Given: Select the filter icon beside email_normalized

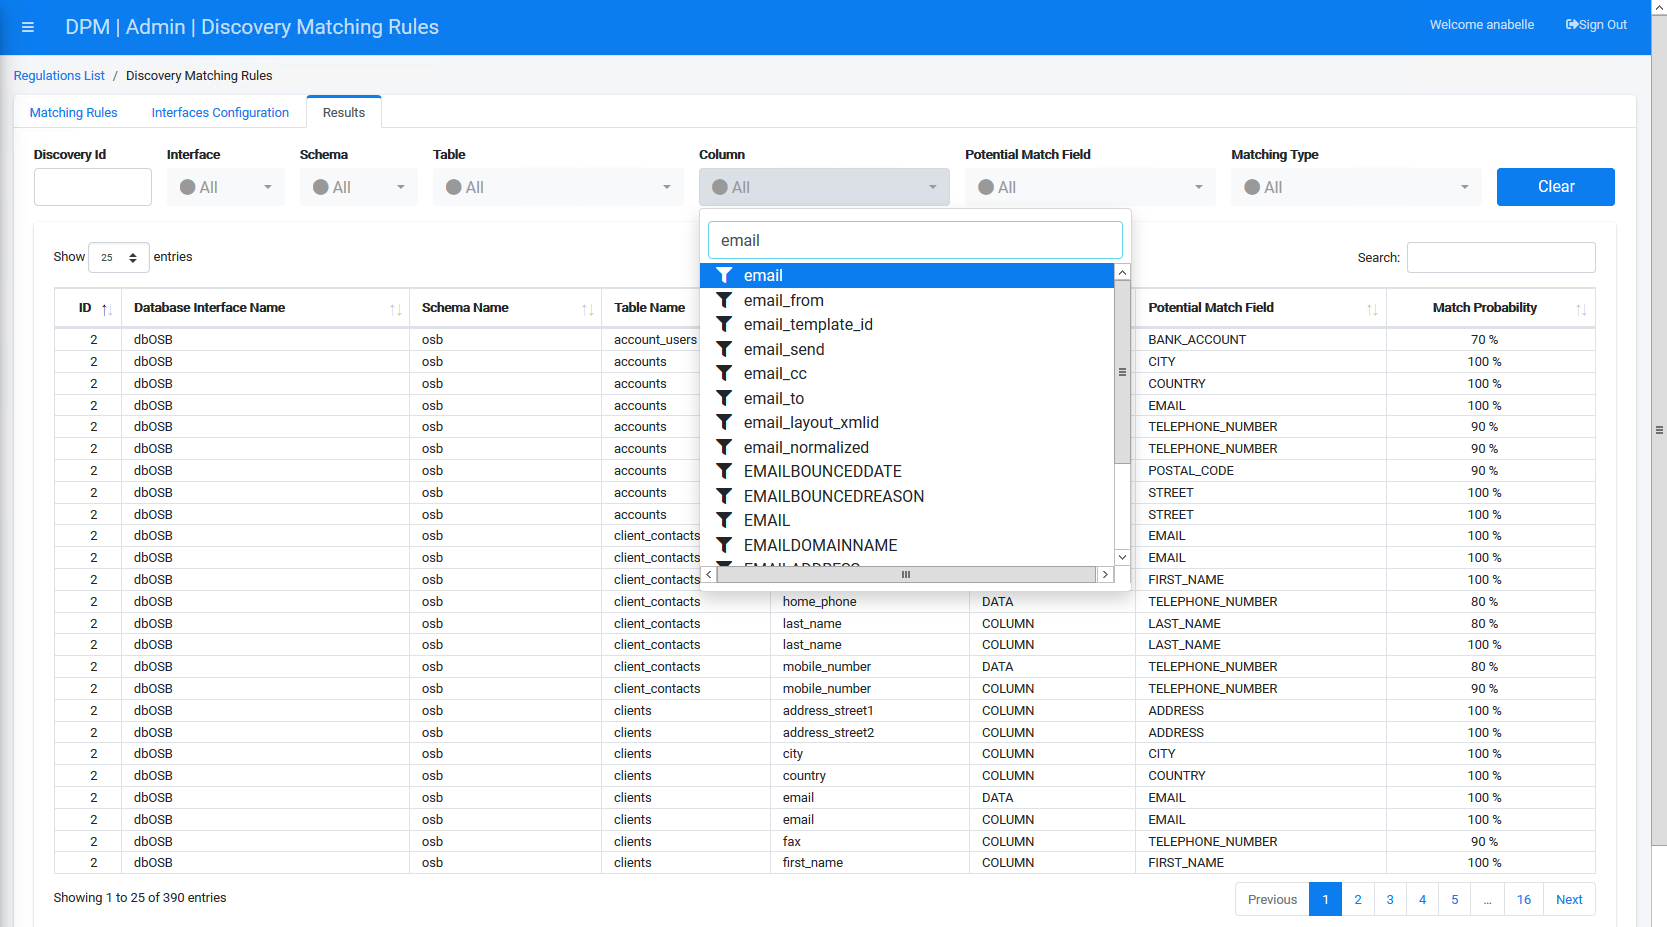Looking at the screenshot, I should tap(724, 447).
